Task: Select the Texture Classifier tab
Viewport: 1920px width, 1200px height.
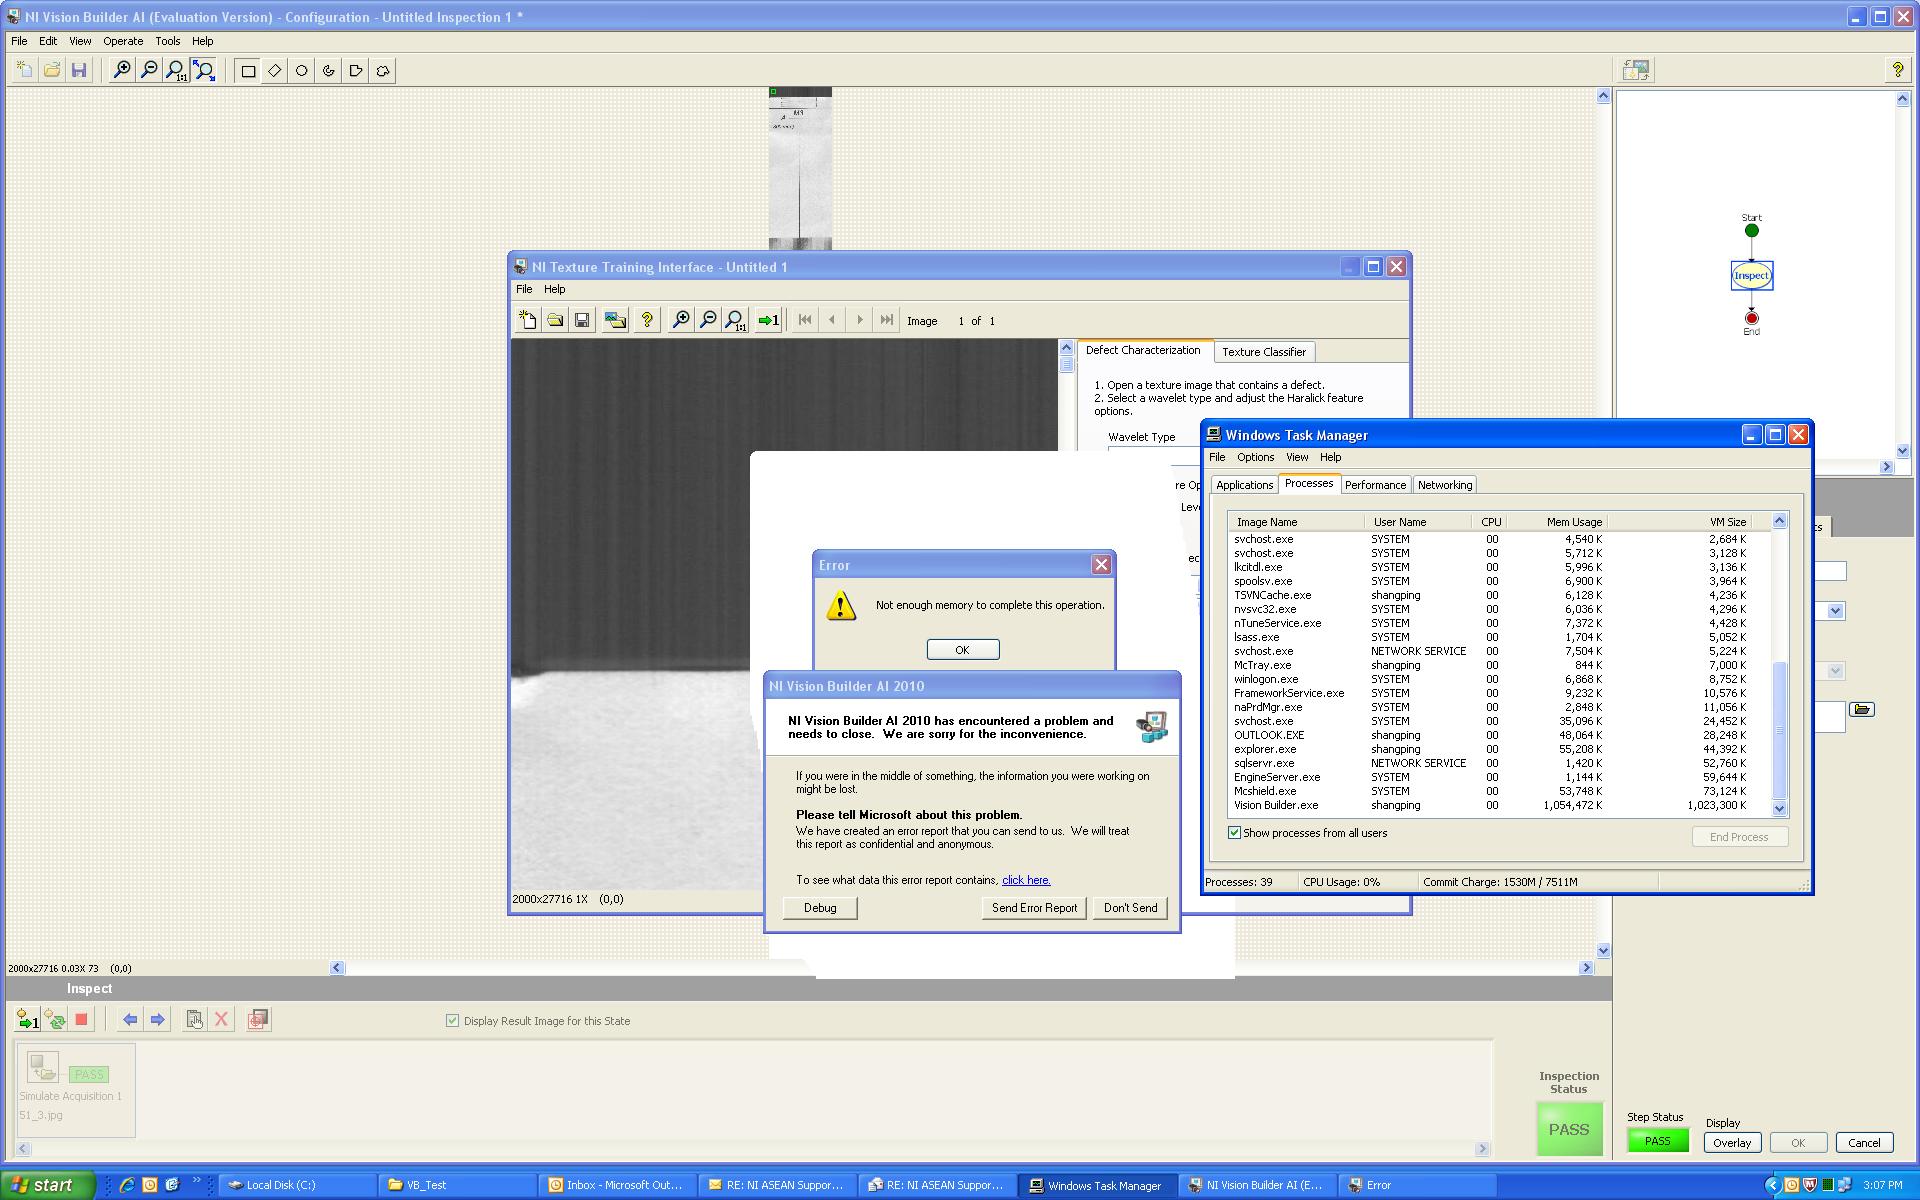Action: tap(1261, 351)
